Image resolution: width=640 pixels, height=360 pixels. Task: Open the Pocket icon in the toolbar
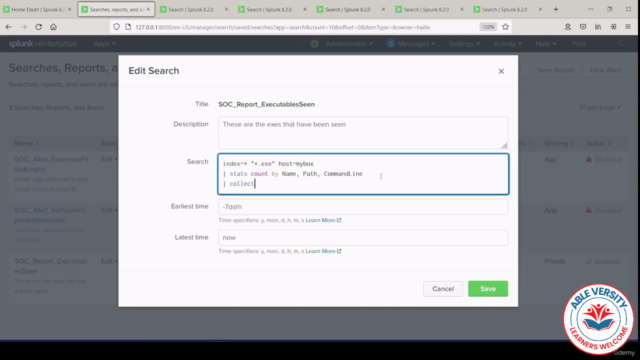tap(583, 27)
